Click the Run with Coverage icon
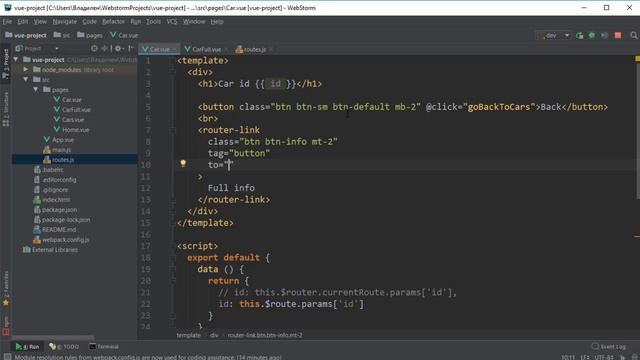Screen dimensions: 640x360 [x=604, y=36]
